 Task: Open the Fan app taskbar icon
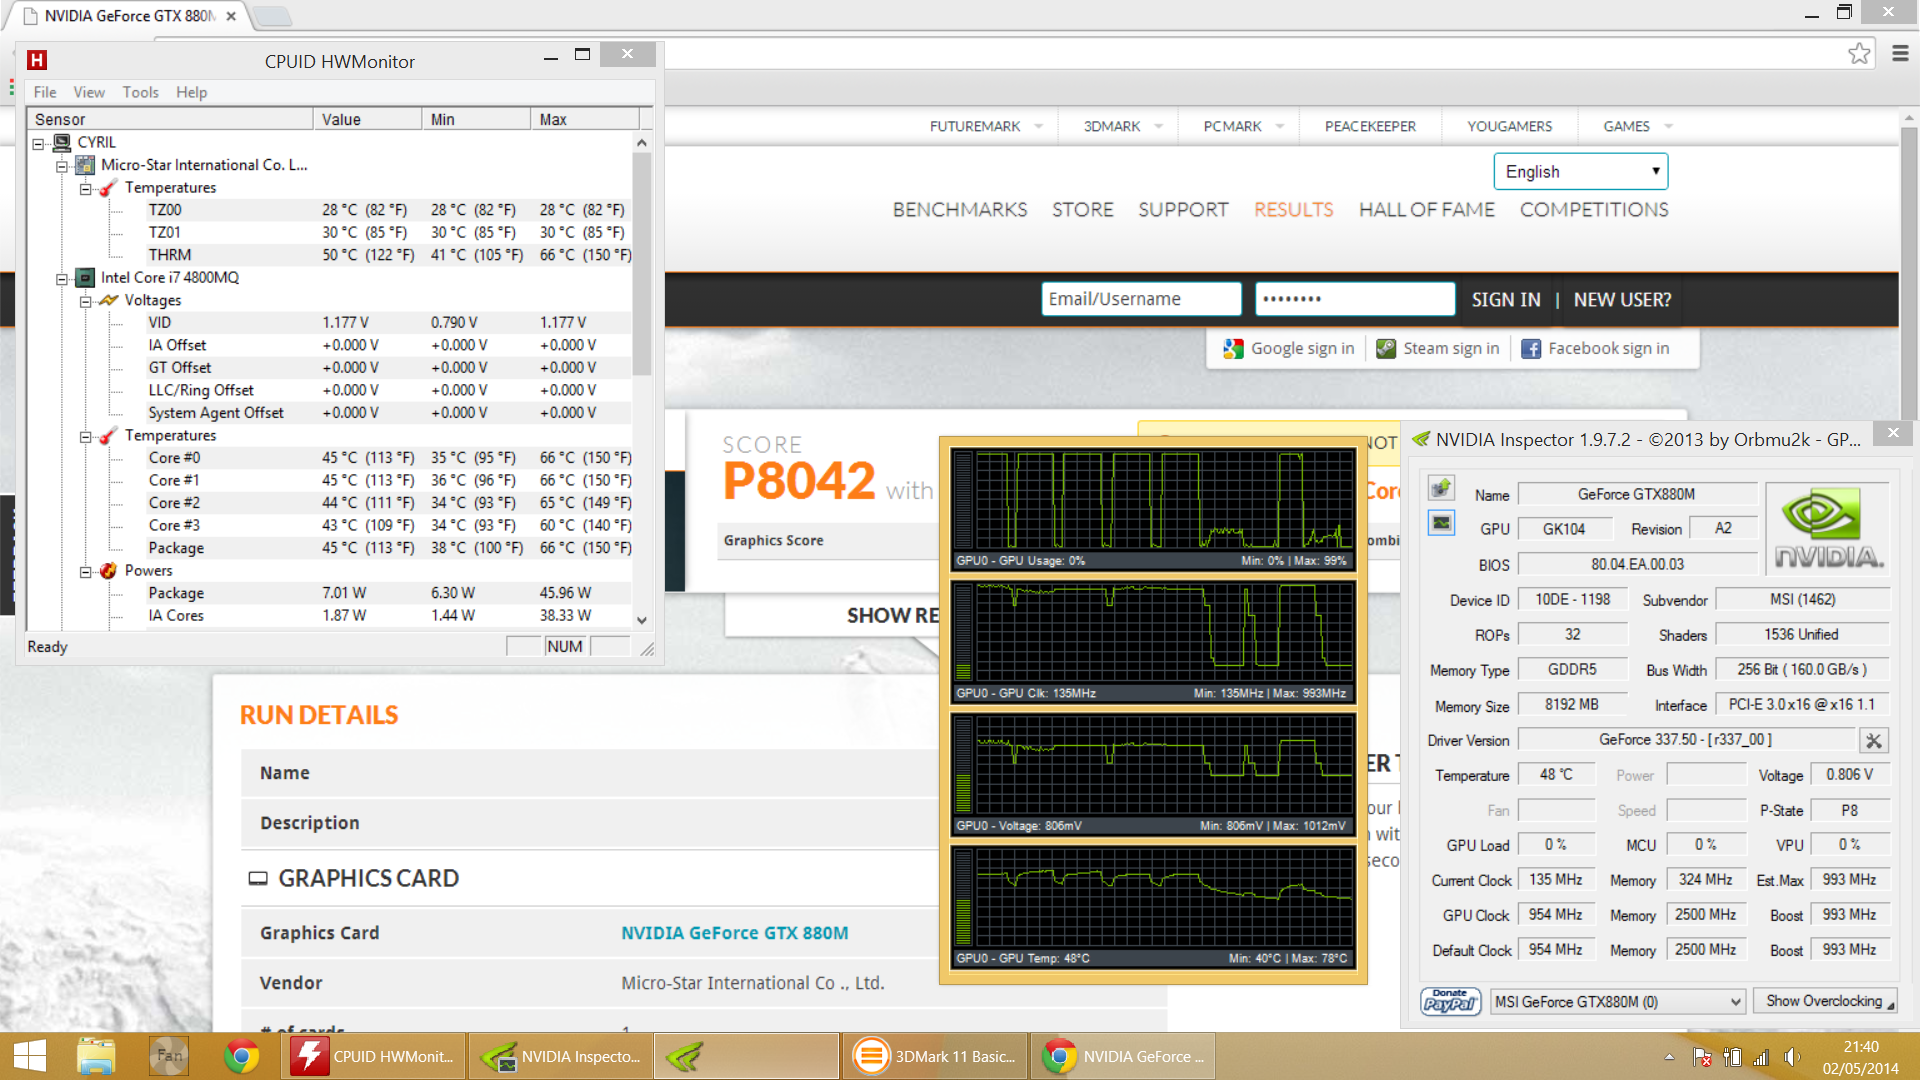(169, 1056)
